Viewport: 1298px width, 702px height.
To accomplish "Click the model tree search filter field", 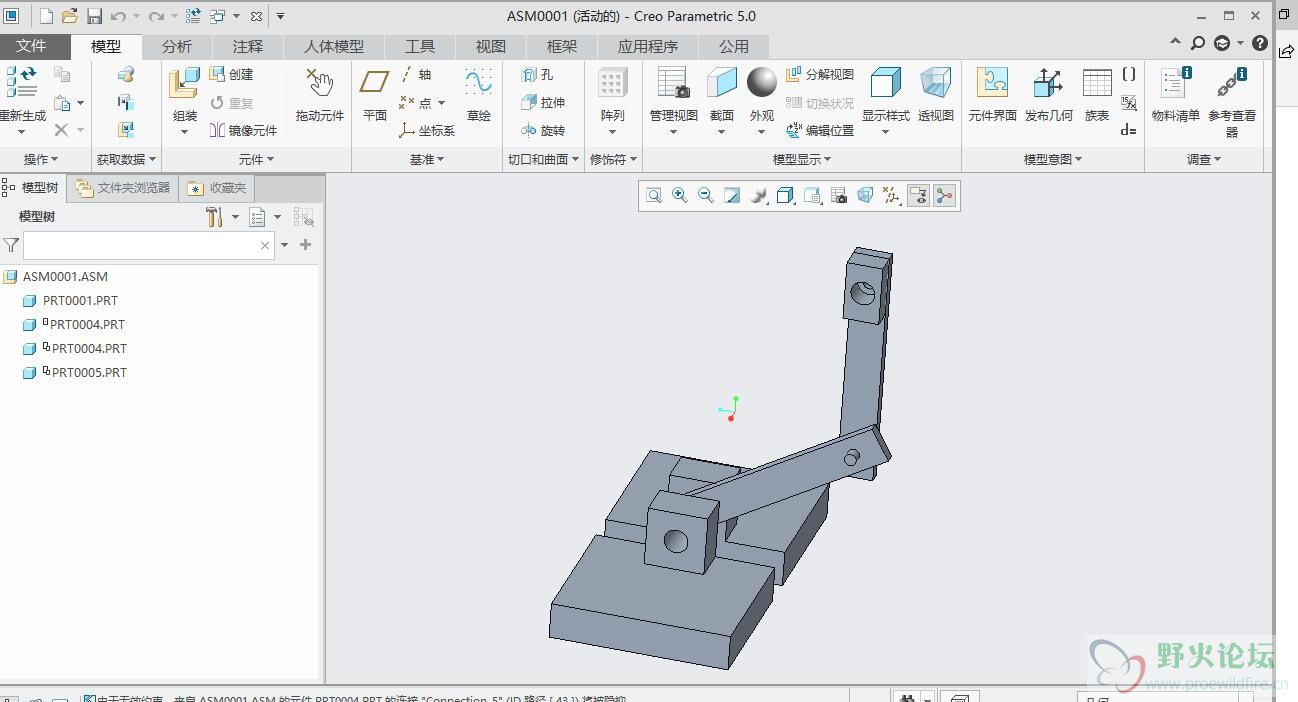I will coord(140,245).
